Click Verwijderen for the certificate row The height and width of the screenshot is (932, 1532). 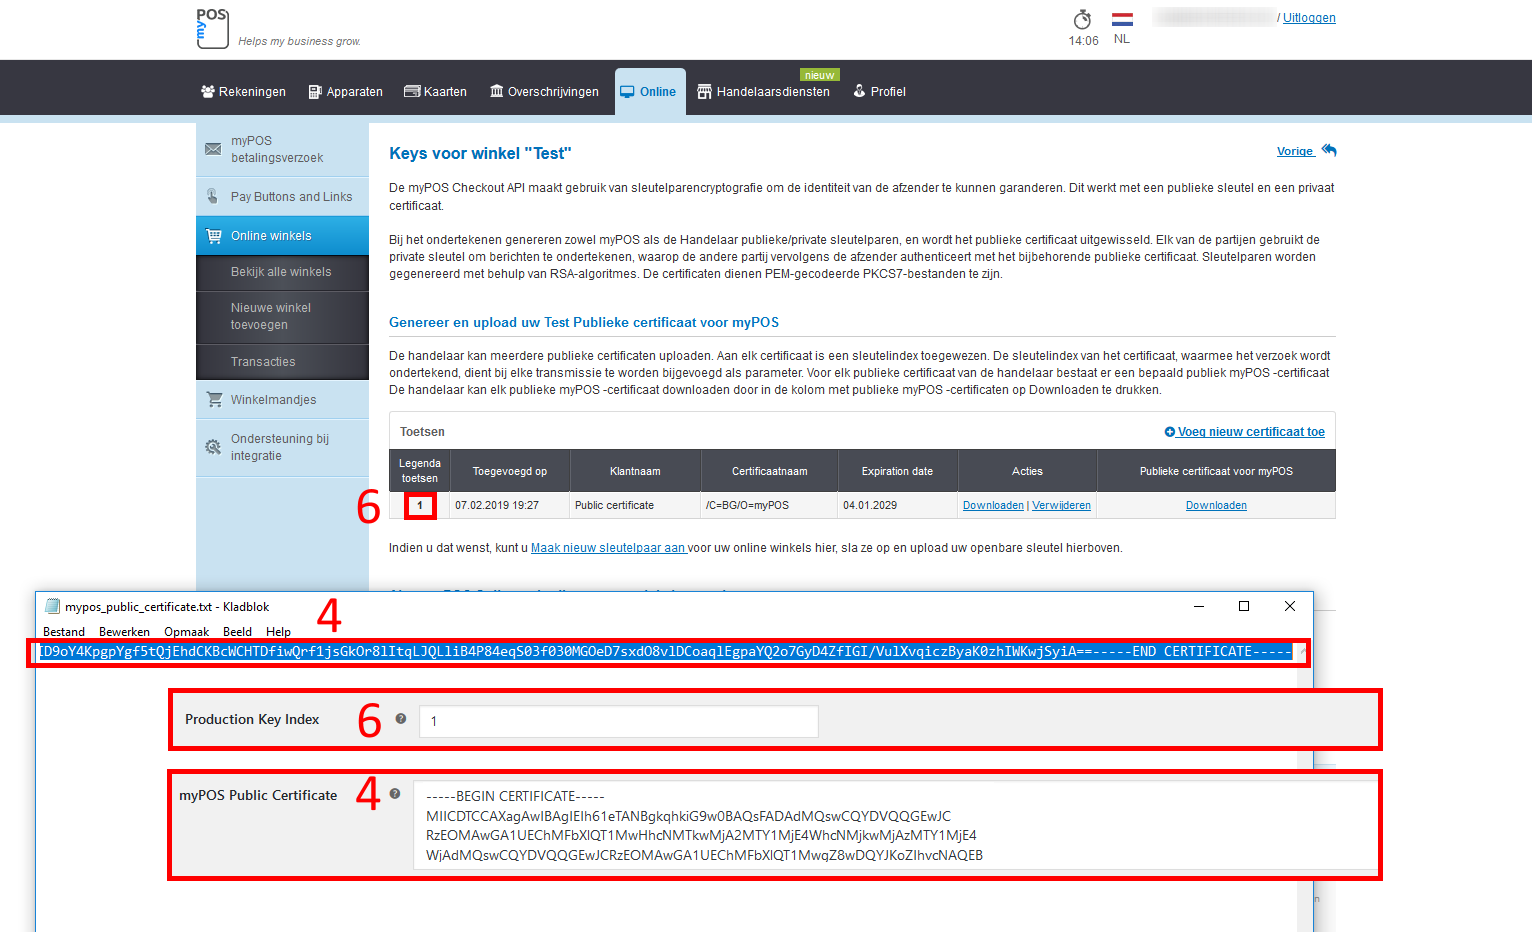1061,506
